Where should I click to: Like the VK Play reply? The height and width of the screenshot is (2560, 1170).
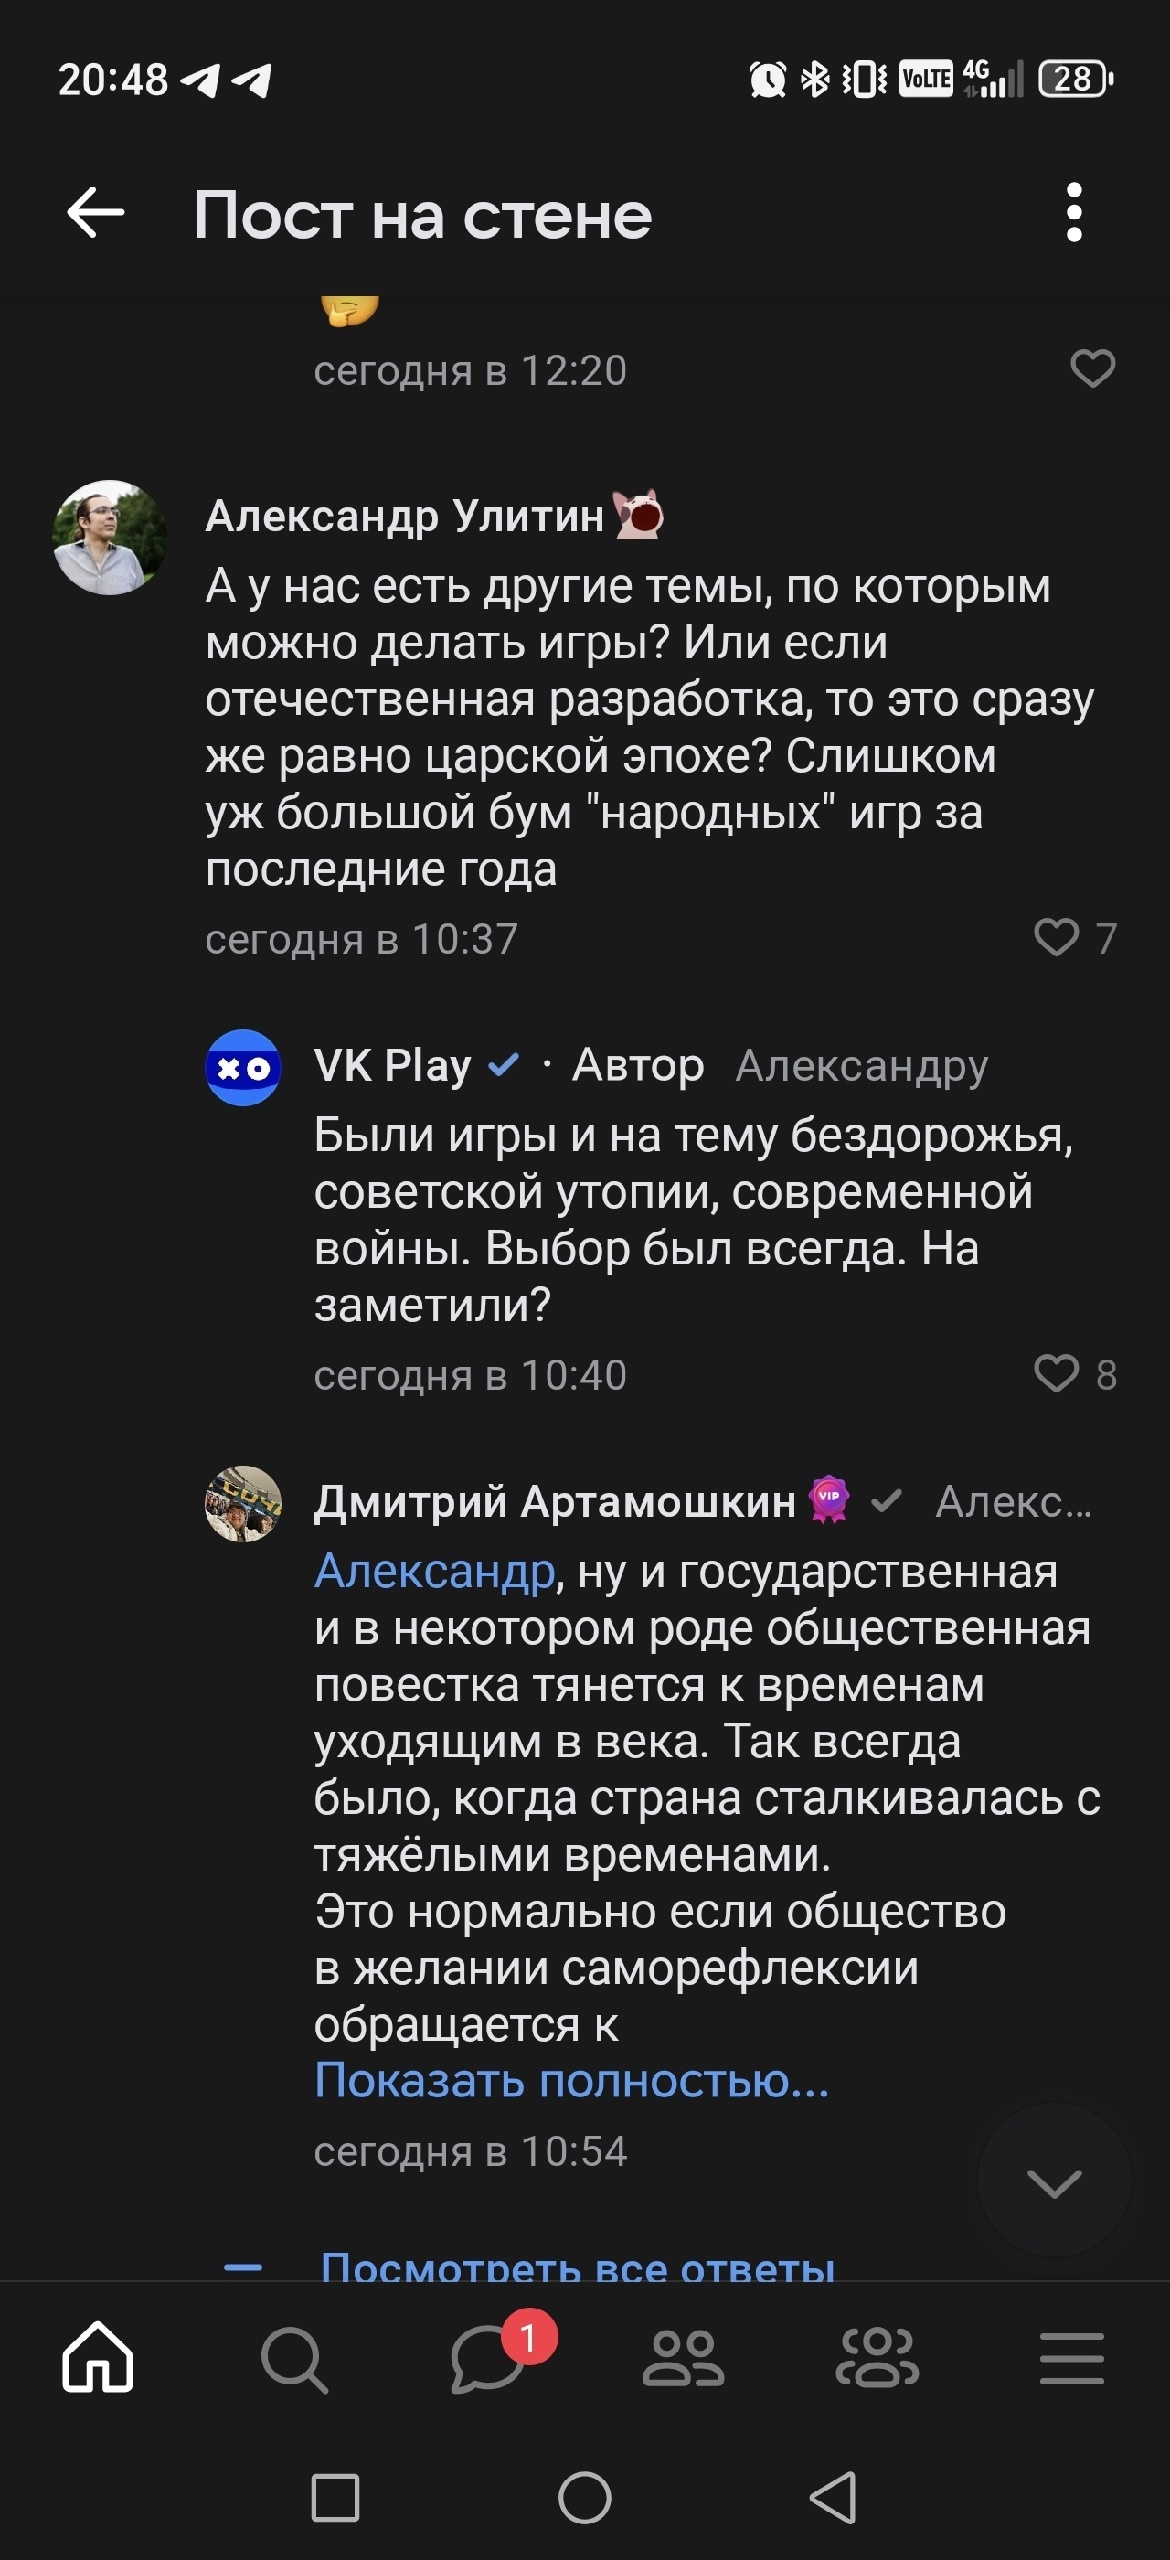point(1057,1374)
